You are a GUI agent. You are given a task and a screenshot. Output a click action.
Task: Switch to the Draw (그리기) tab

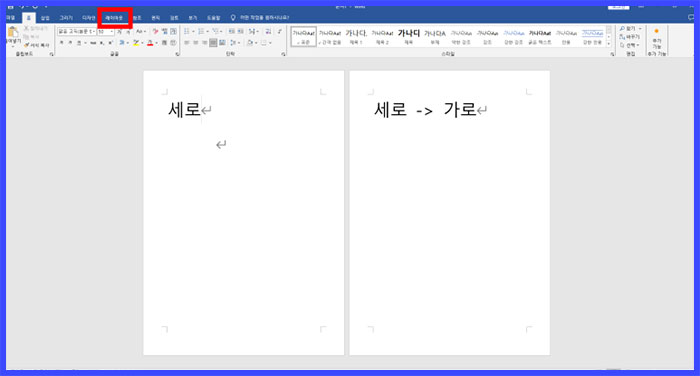66,18
